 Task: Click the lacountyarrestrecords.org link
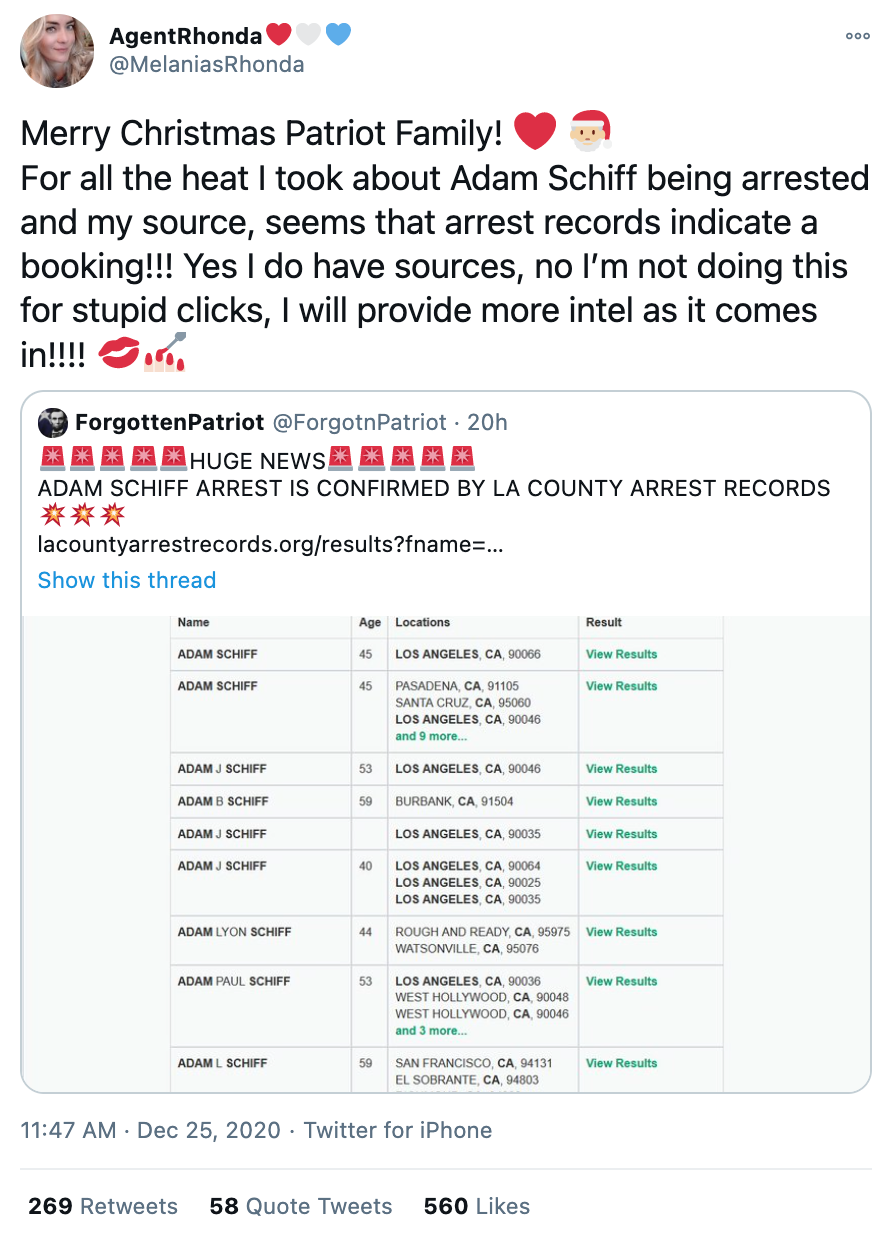point(270,545)
